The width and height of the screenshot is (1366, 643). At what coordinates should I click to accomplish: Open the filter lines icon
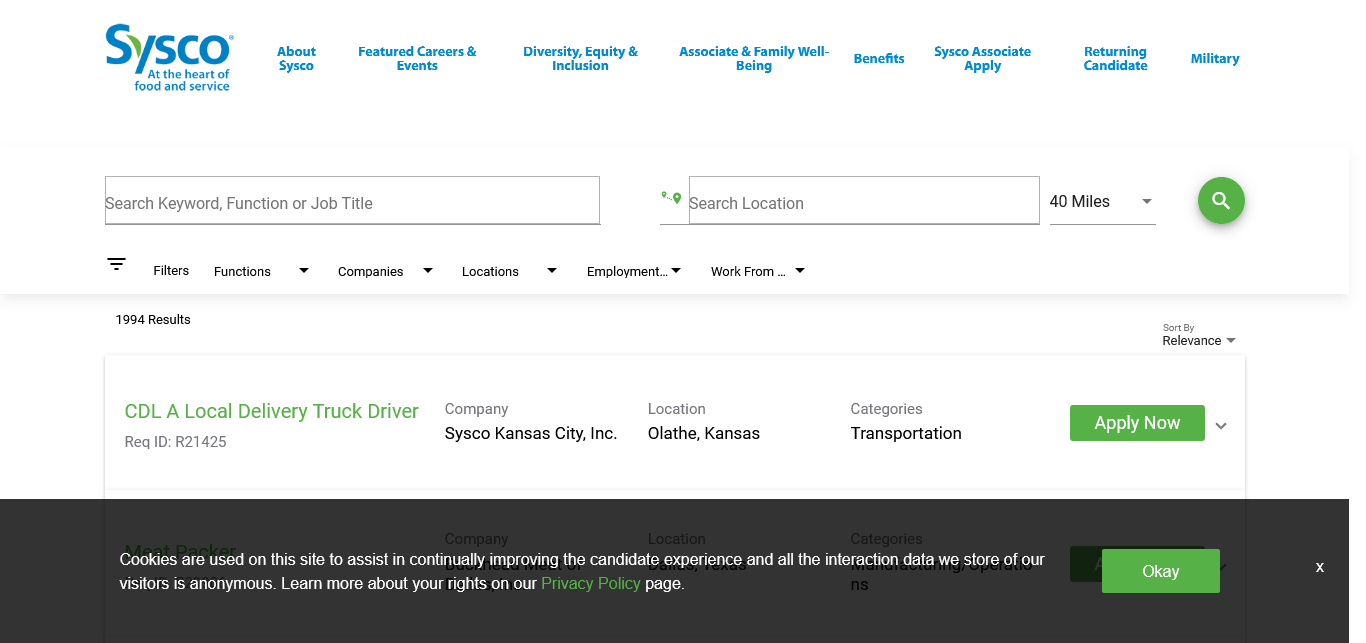pyautogui.click(x=117, y=264)
